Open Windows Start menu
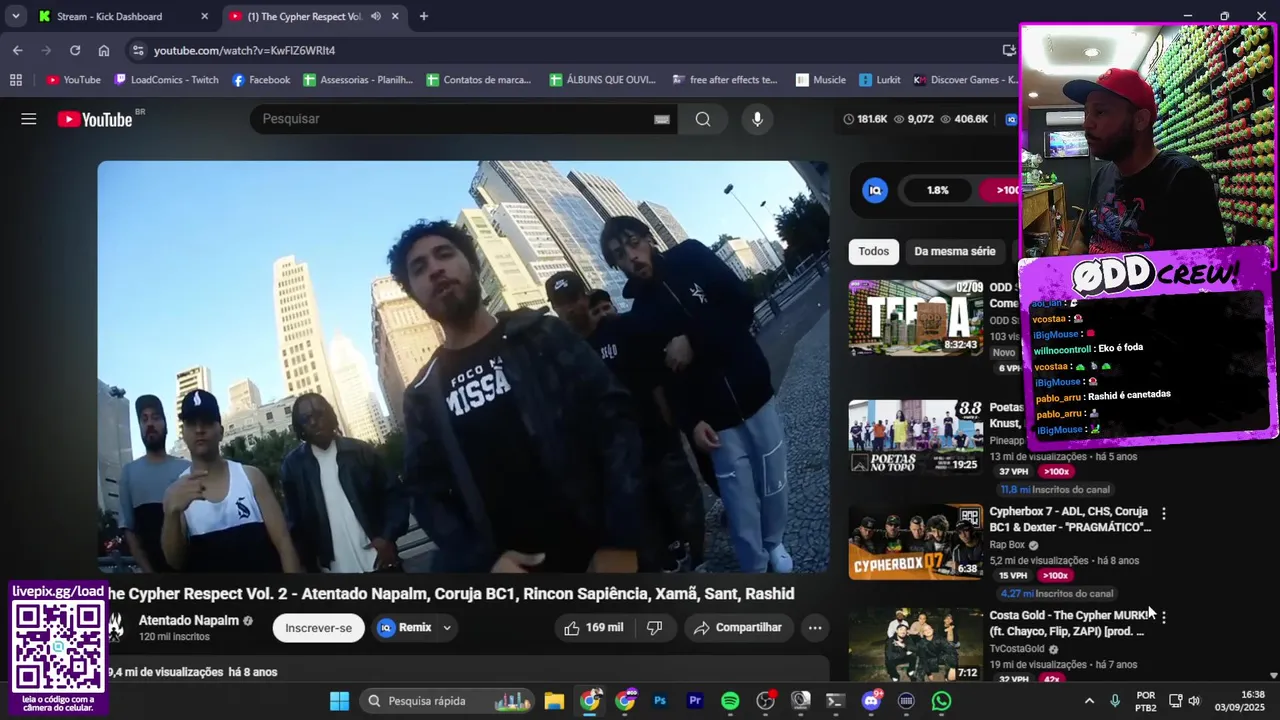Image resolution: width=1280 pixels, height=720 pixels. tap(339, 701)
